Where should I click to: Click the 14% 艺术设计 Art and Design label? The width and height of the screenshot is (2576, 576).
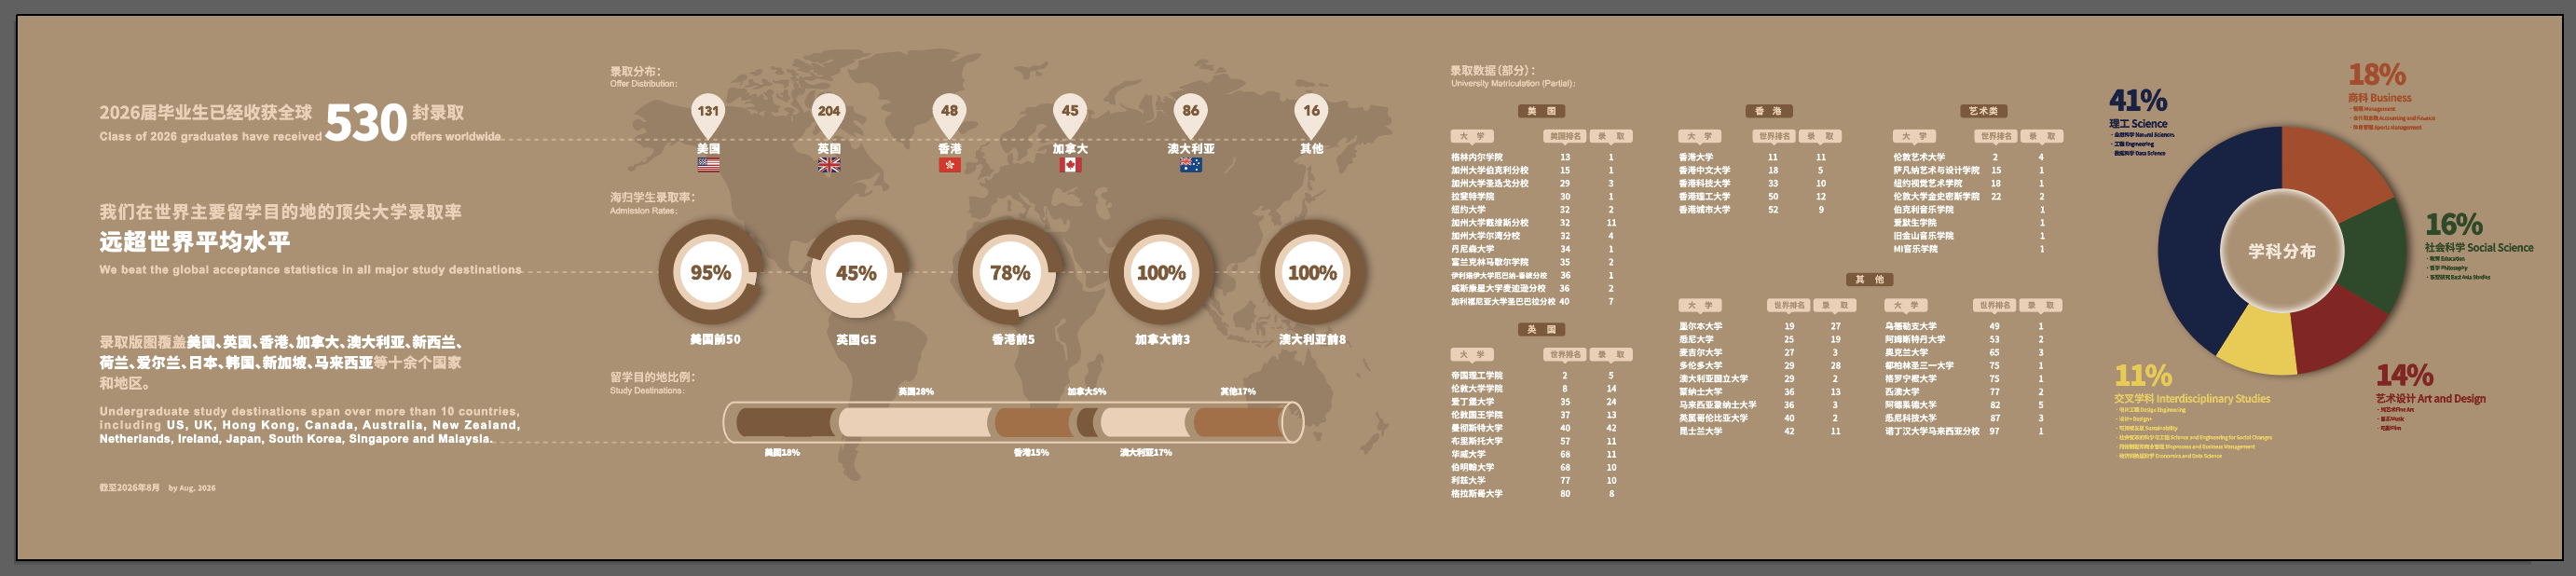(2430, 383)
